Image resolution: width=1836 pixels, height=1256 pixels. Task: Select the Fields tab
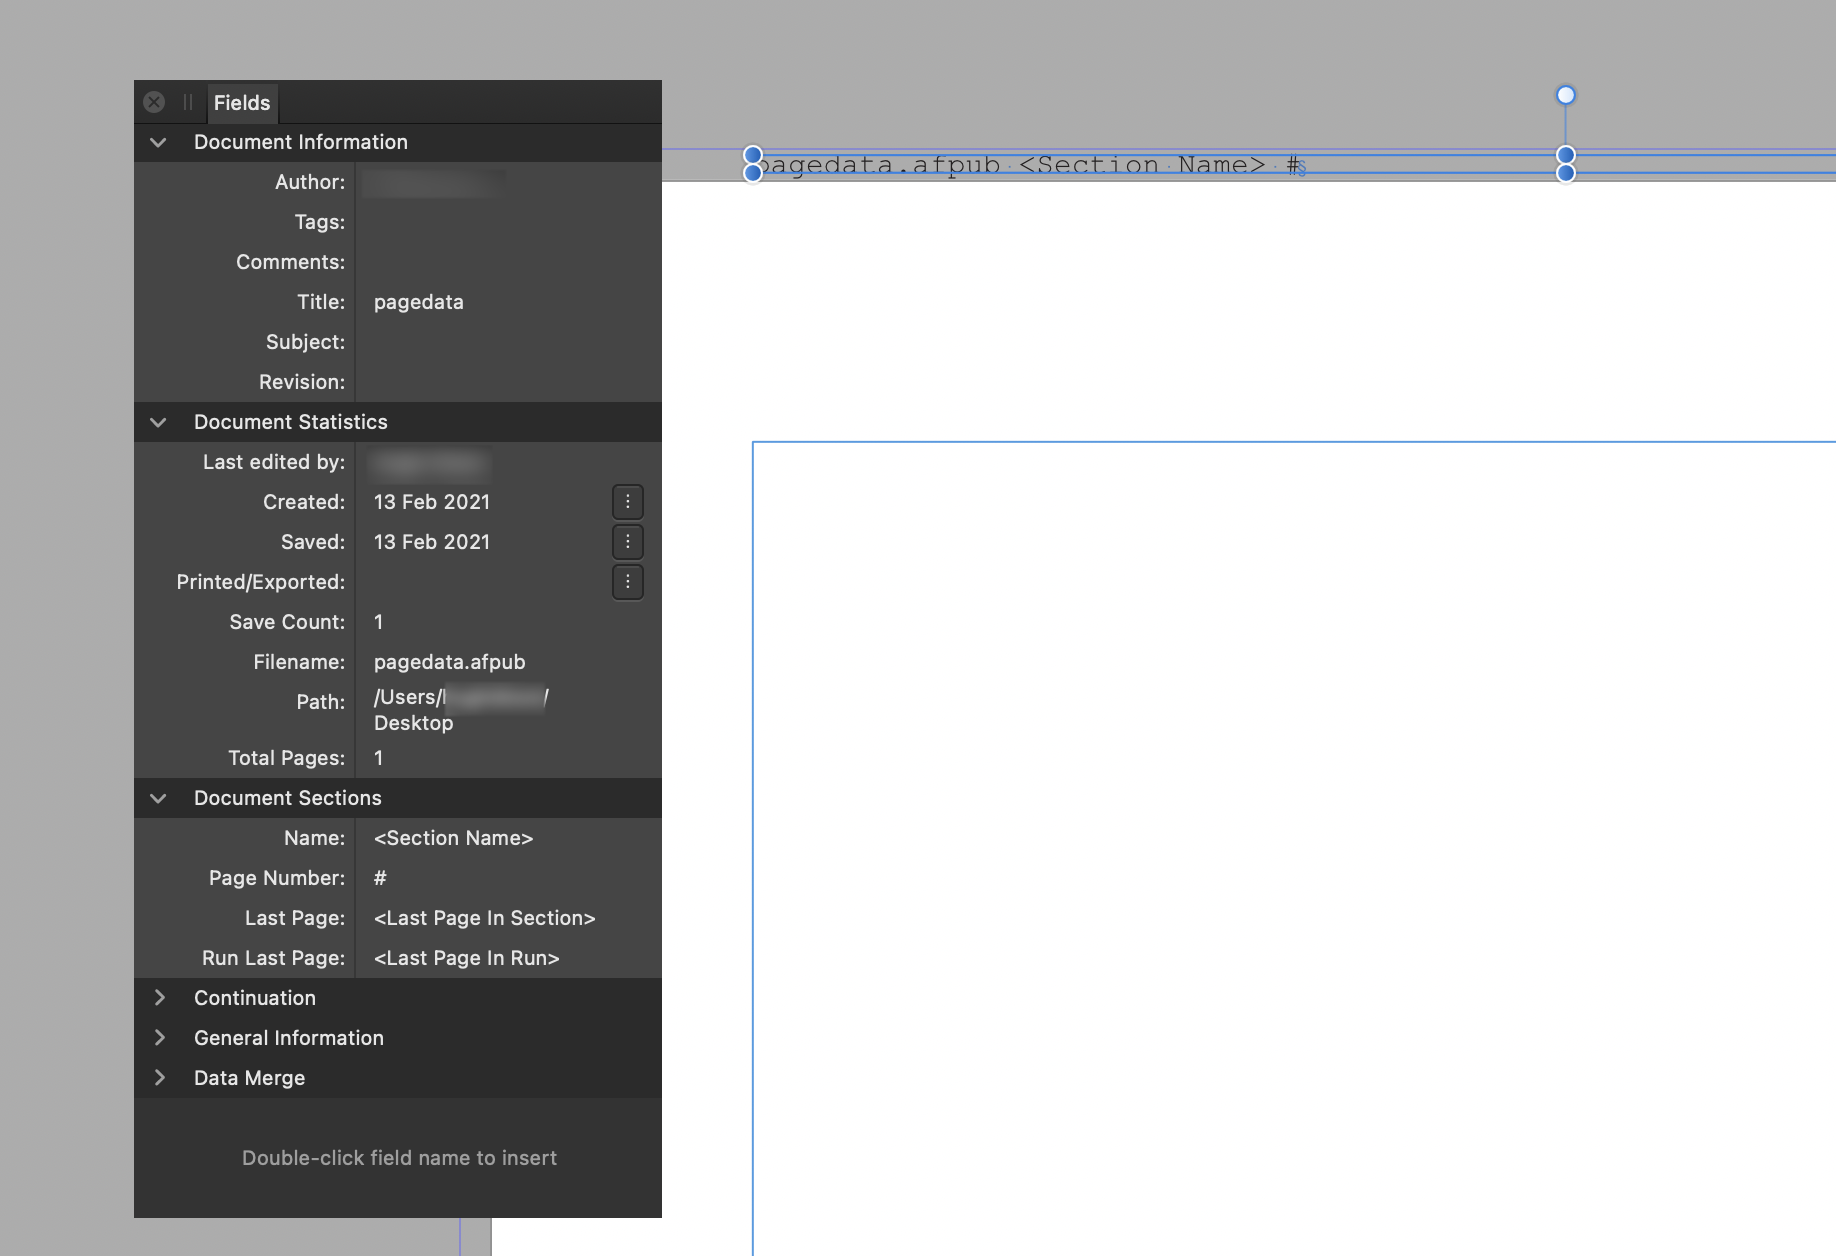click(x=242, y=103)
